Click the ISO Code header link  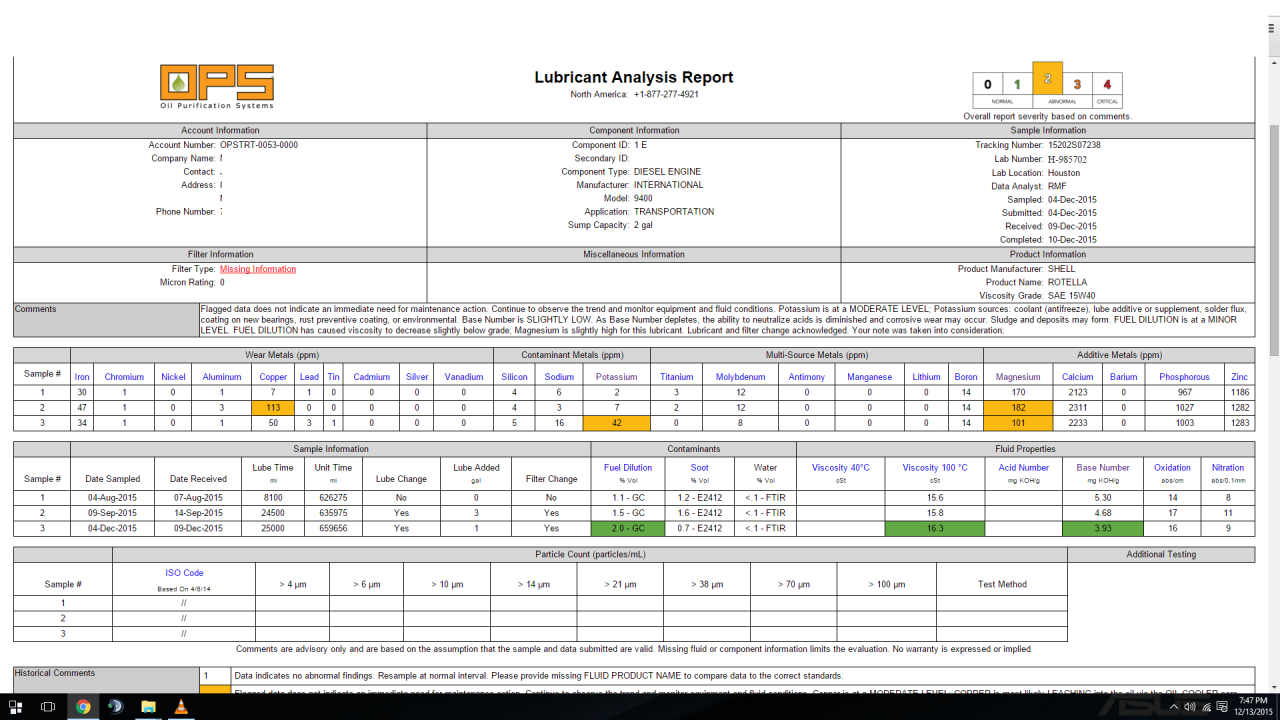coord(184,573)
